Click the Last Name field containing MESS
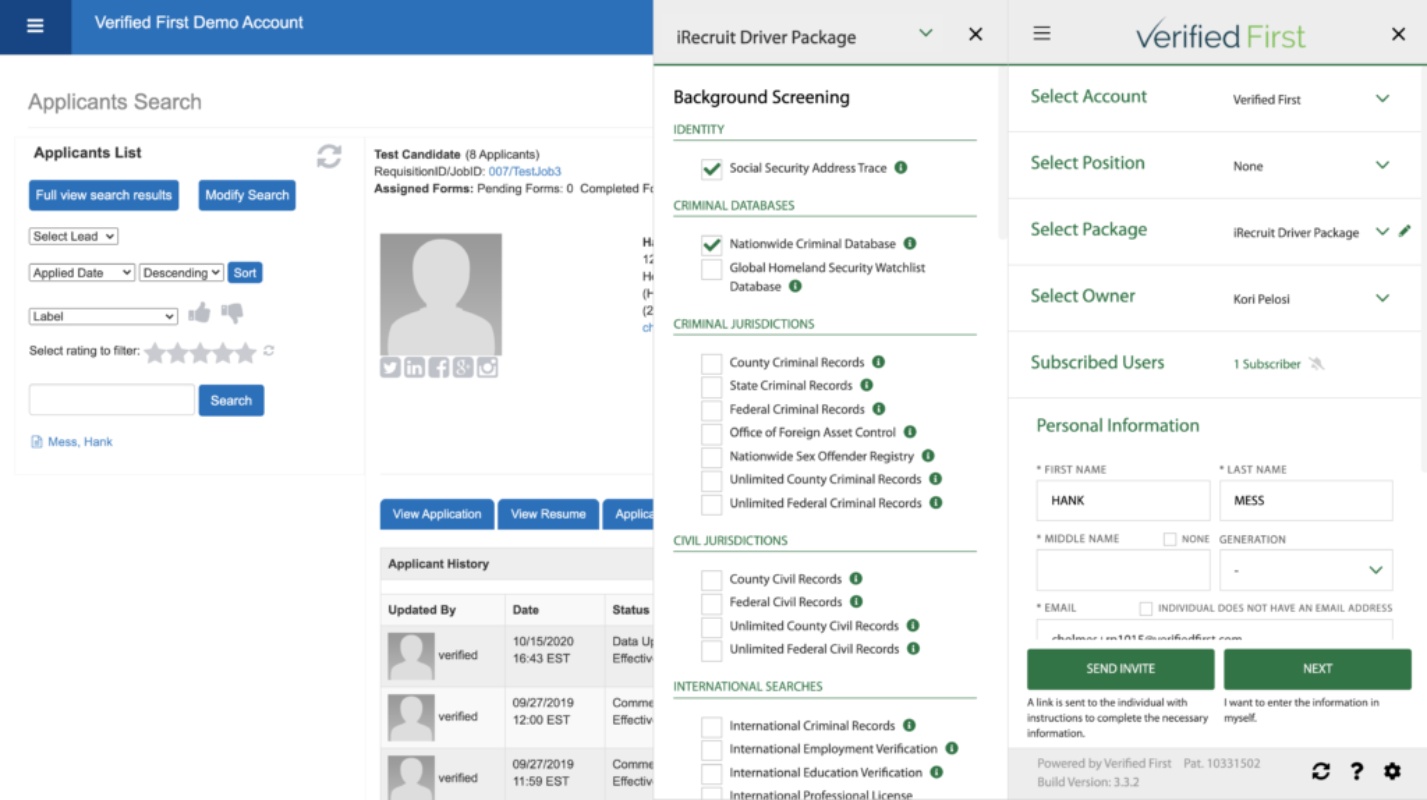The image size is (1427, 800). pos(1306,500)
